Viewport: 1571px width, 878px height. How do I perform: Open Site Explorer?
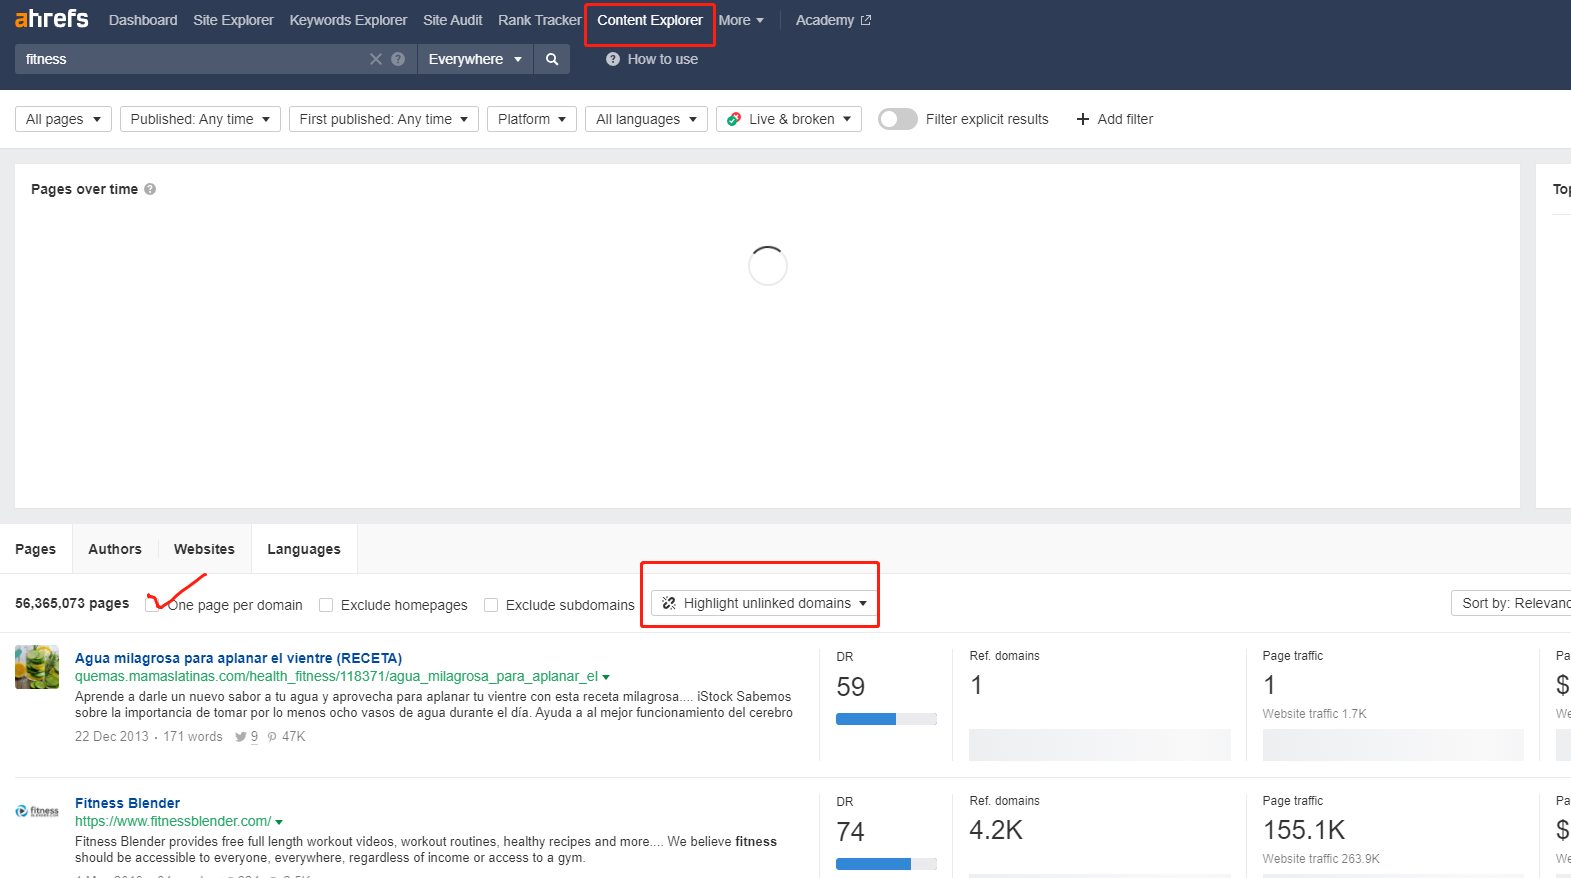click(233, 20)
